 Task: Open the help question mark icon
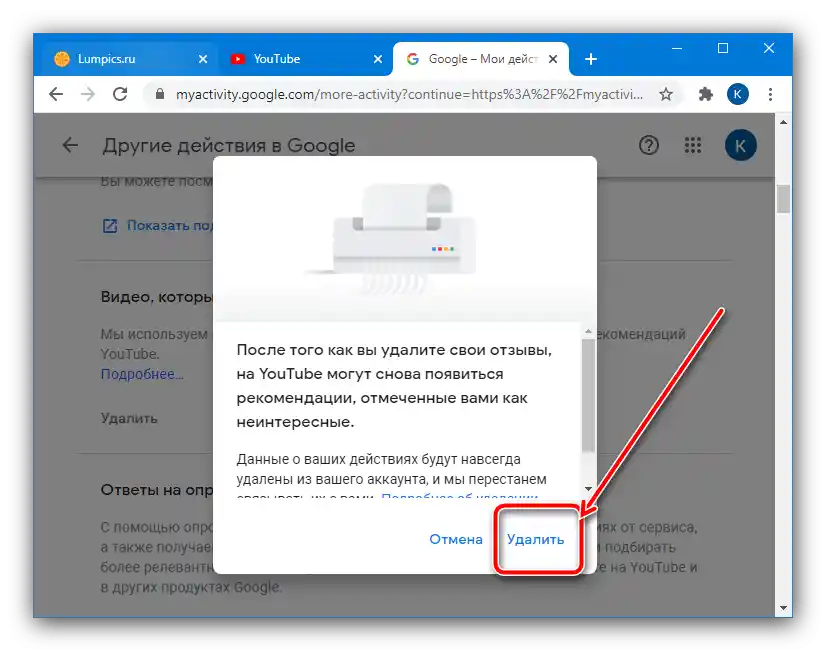[x=648, y=145]
